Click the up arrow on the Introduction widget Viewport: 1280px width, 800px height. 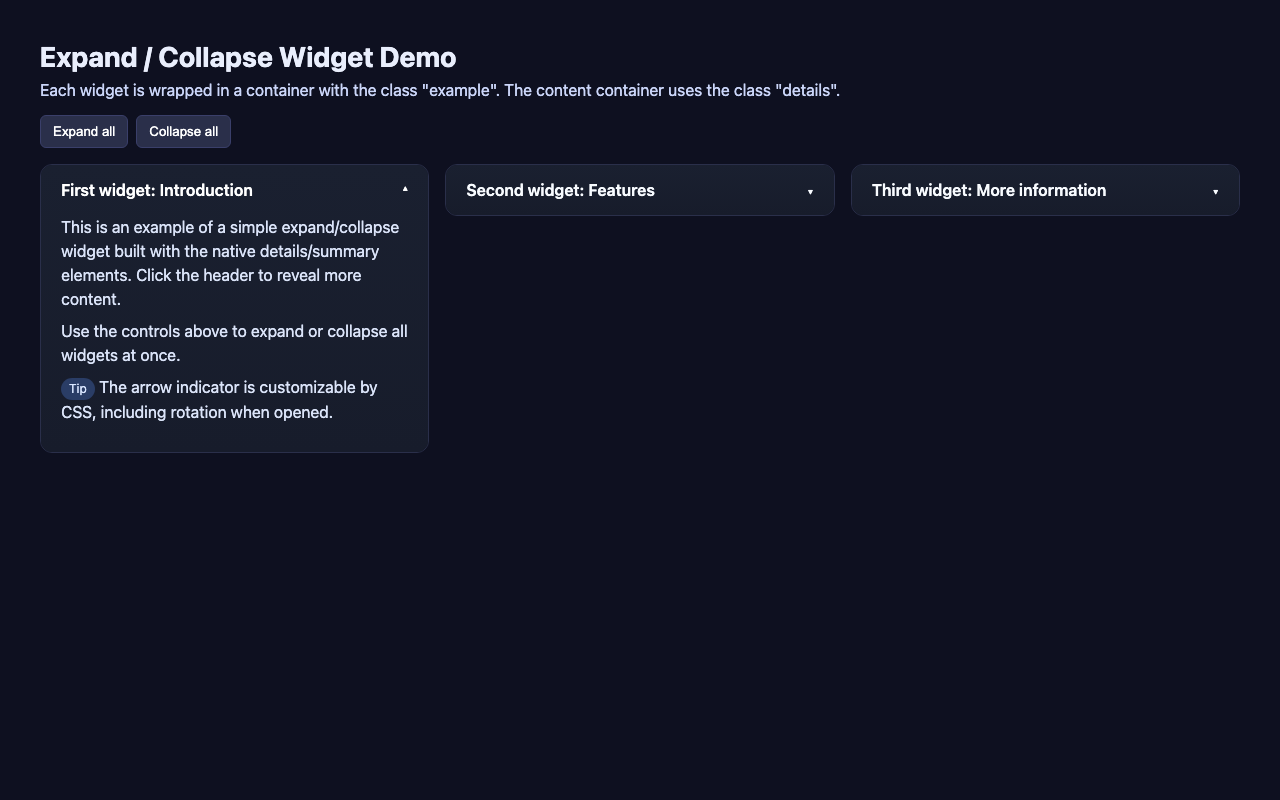[405, 189]
